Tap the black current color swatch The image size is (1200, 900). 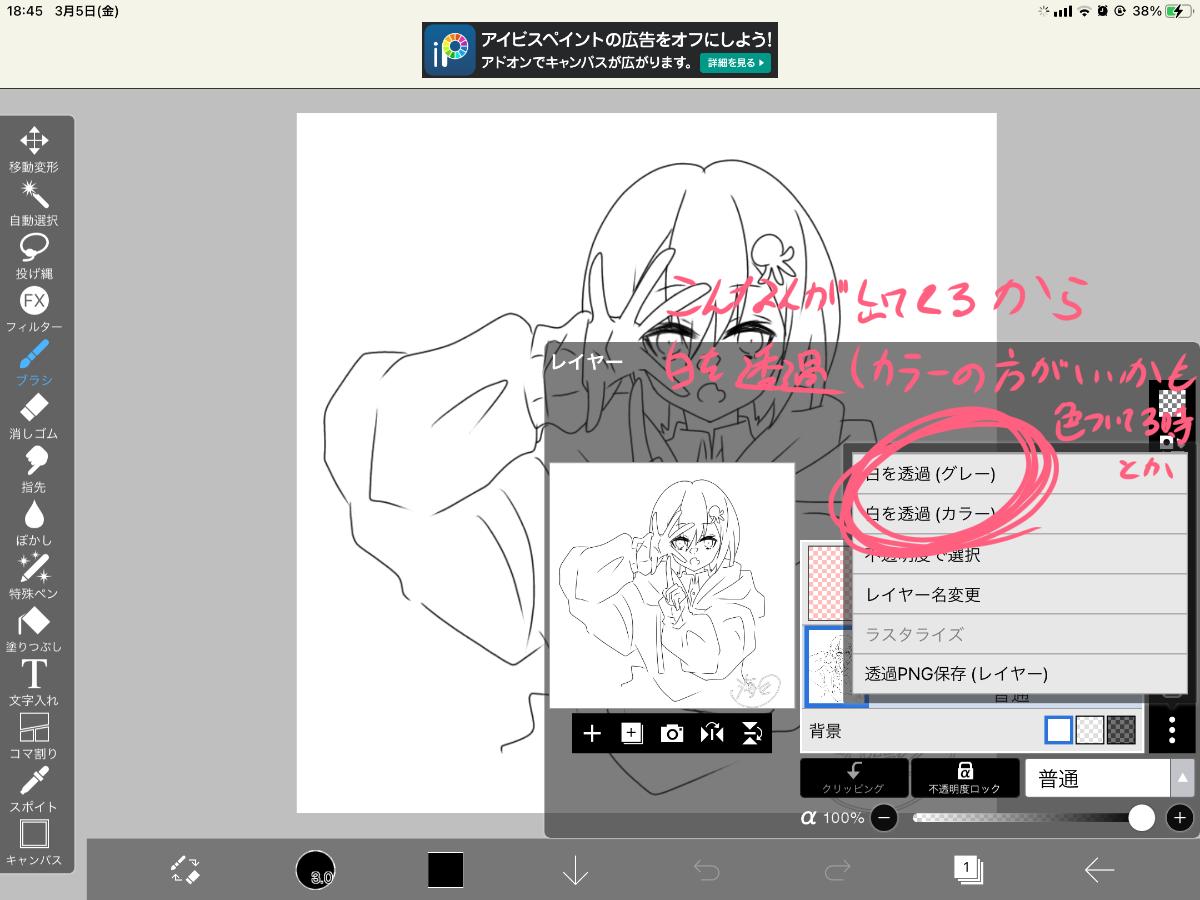click(x=446, y=869)
